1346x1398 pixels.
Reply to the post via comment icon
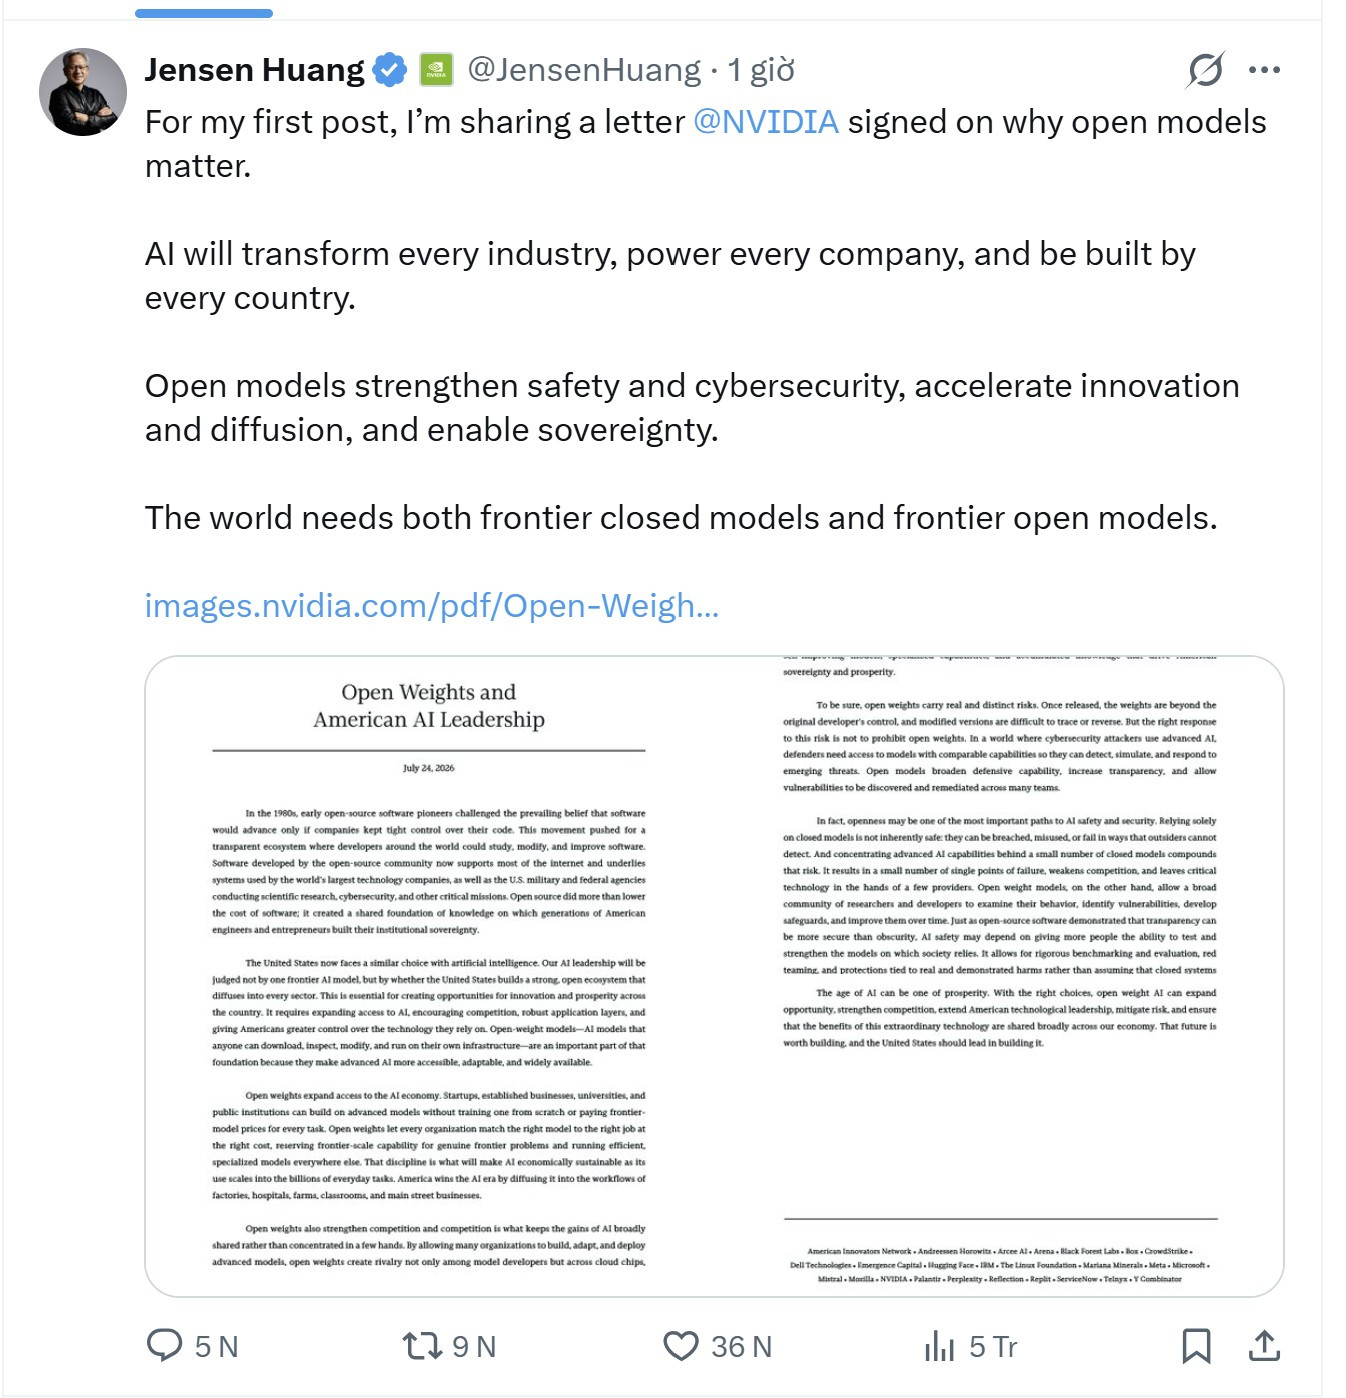[x=165, y=1346]
